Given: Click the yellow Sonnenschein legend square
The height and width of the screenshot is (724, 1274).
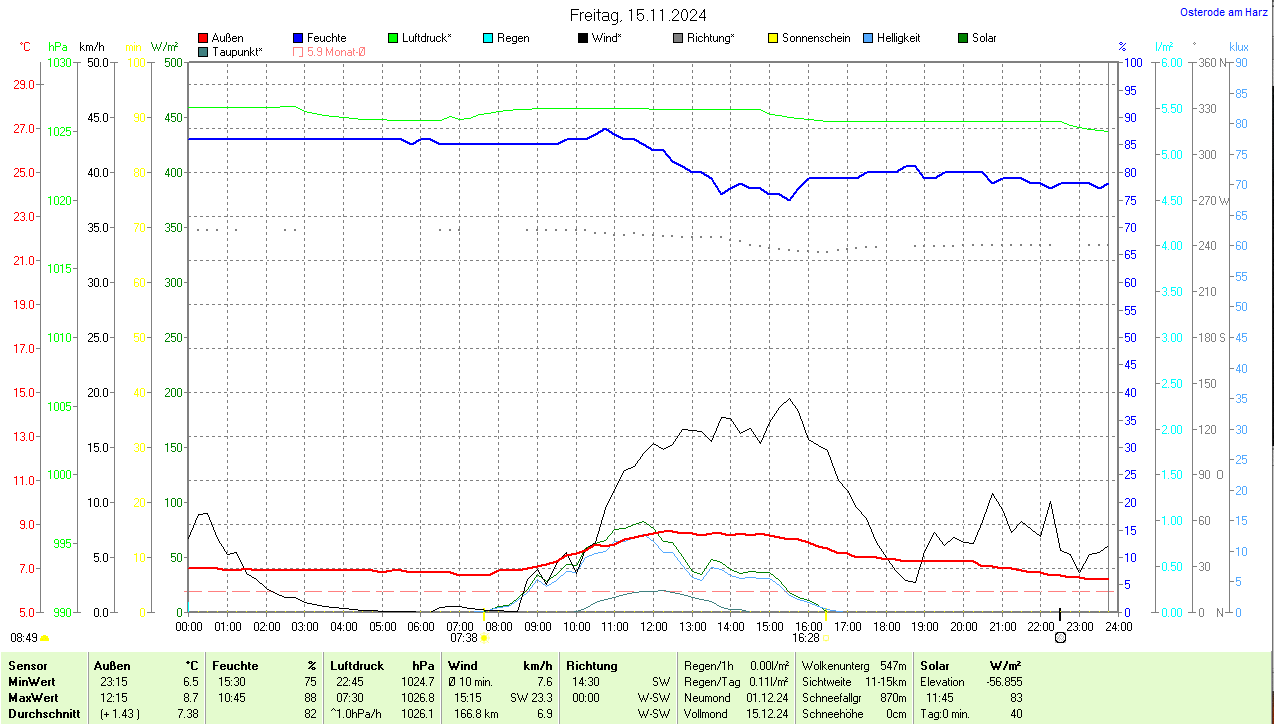Looking at the screenshot, I should tap(773, 39).
